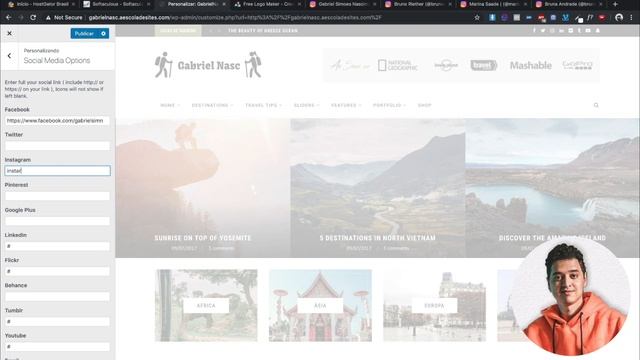Screen dimensions: 640x360
Task: Select the ASIA category thumbnail
Action: [320, 305]
